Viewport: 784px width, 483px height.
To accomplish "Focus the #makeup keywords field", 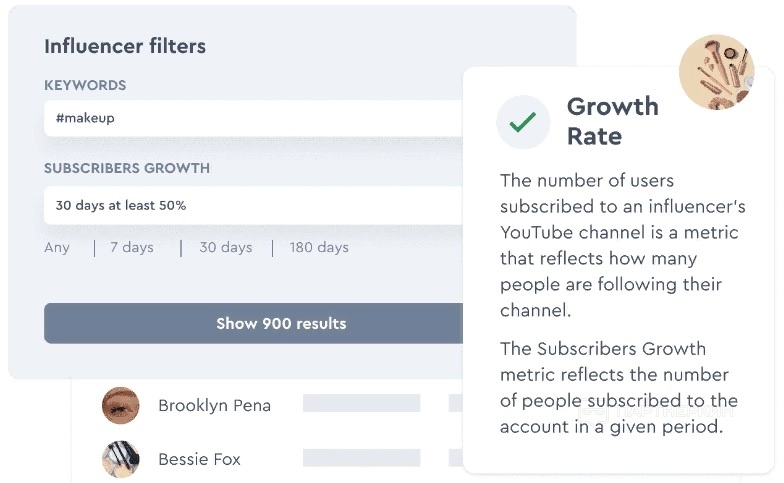I will pyautogui.click(x=250, y=118).
